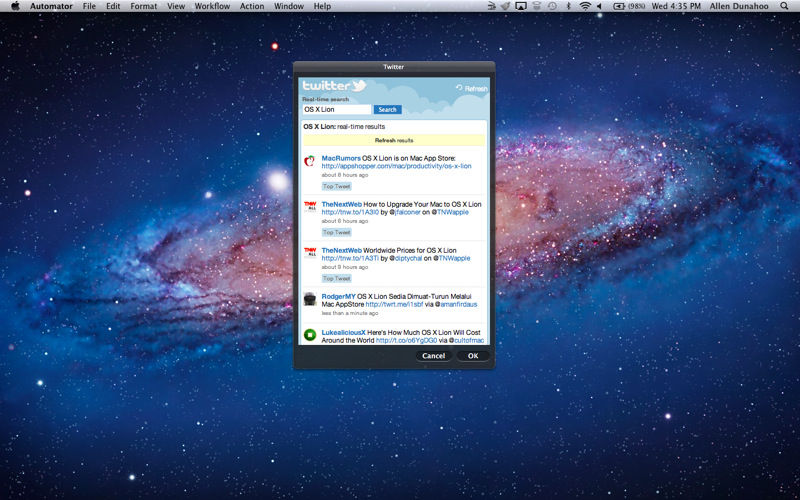Image resolution: width=800 pixels, height=500 pixels.
Task: Click the Refresh link with the circular arrow
Action: (x=472, y=88)
